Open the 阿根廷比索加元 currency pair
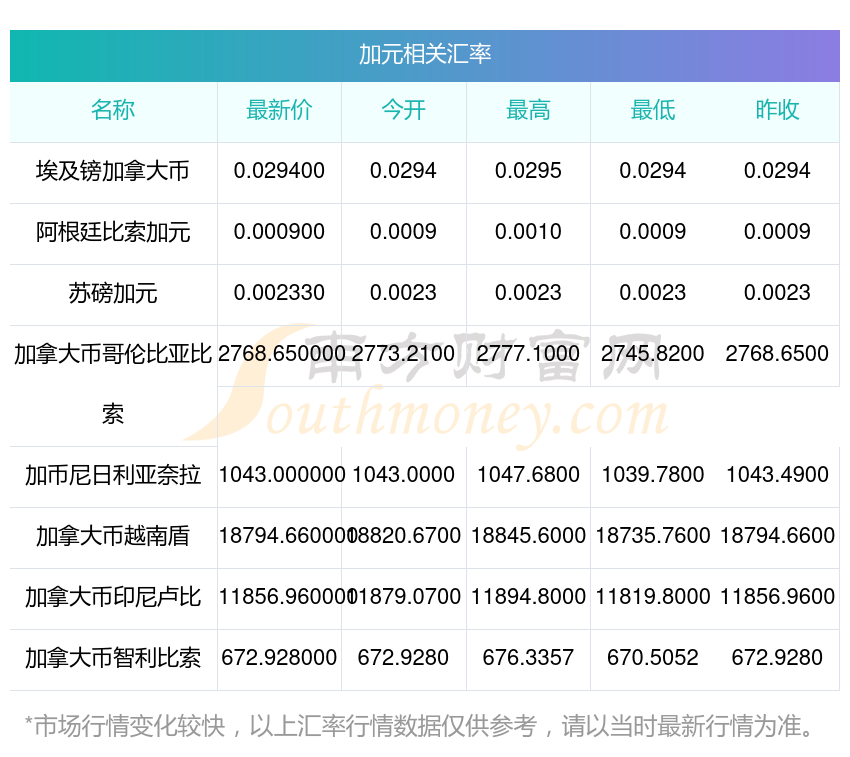 coord(113,232)
